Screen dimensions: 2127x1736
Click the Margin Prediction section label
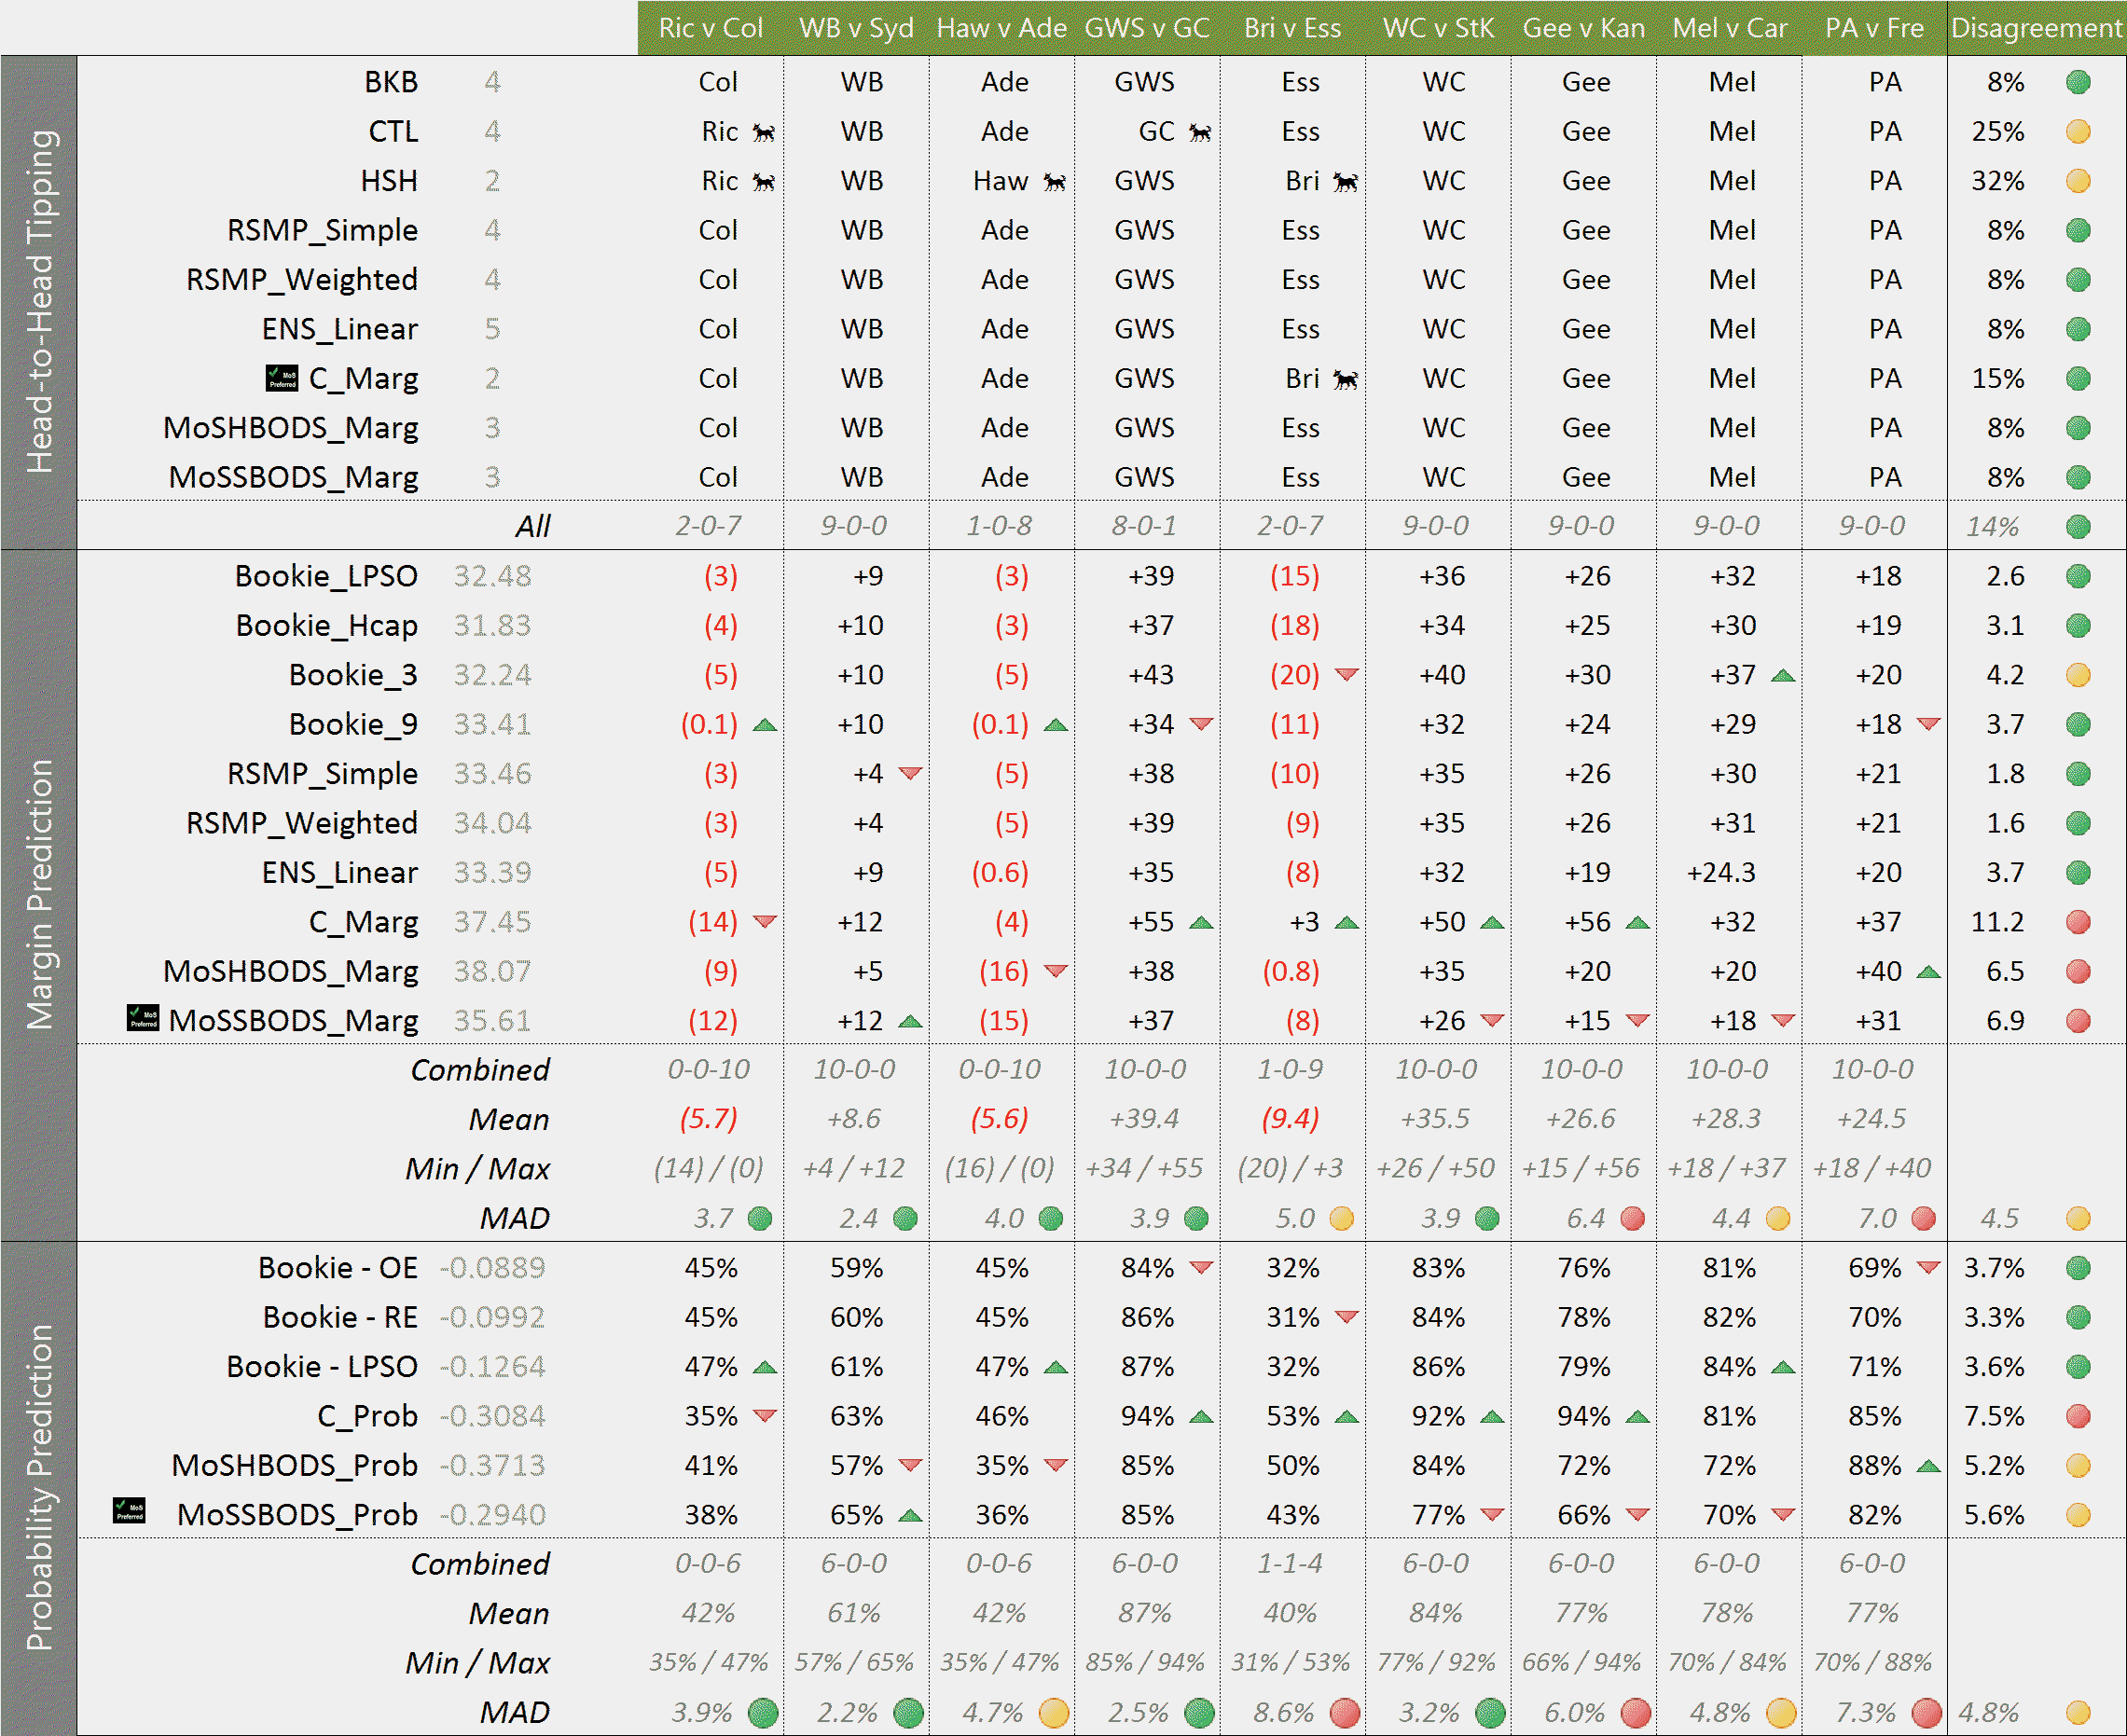39,895
